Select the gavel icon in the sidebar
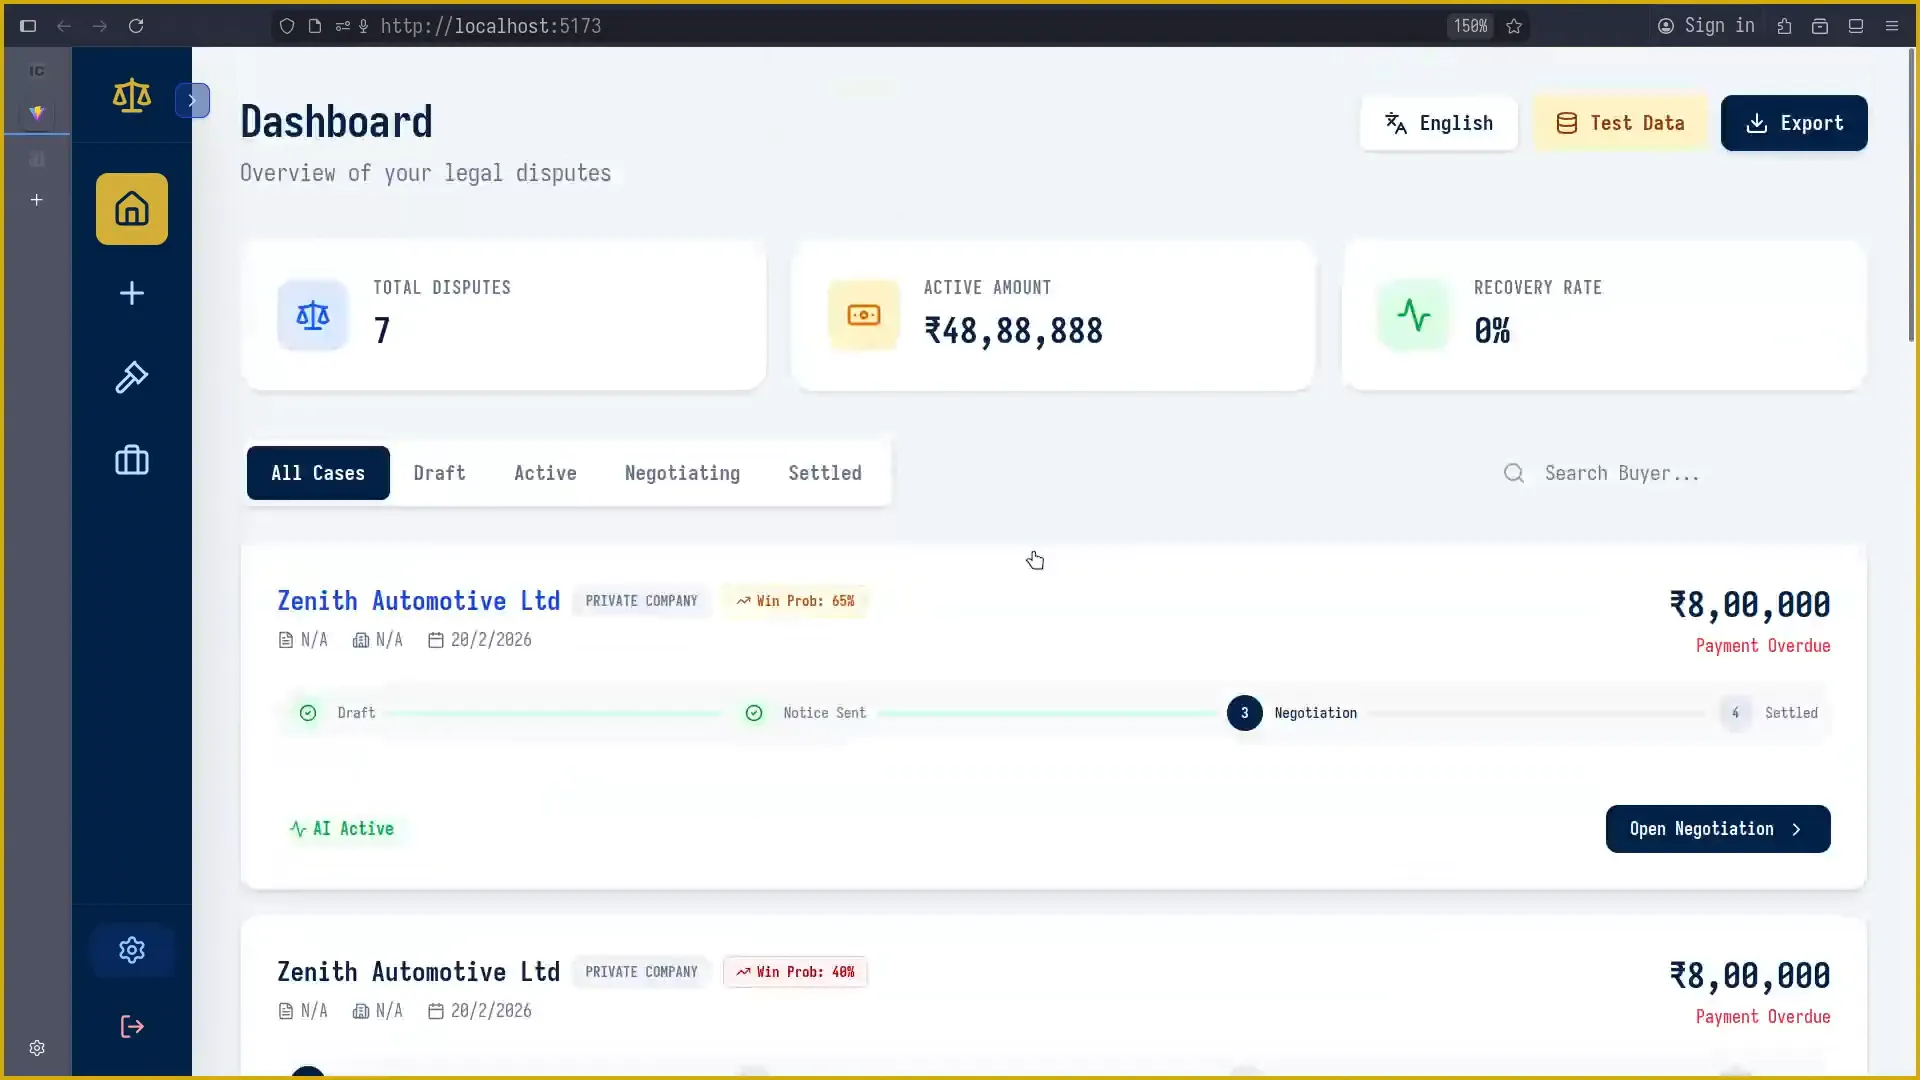This screenshot has height=1080, width=1920. tap(132, 378)
